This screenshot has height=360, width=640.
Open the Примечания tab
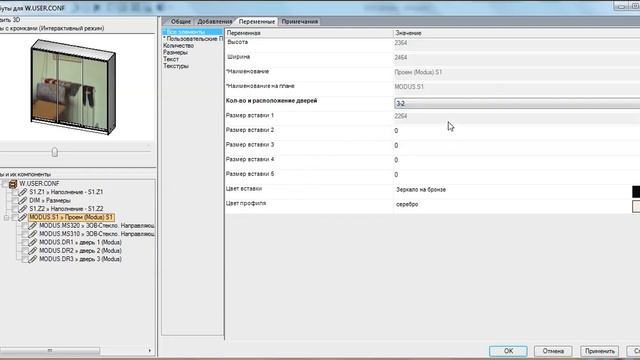click(x=300, y=22)
